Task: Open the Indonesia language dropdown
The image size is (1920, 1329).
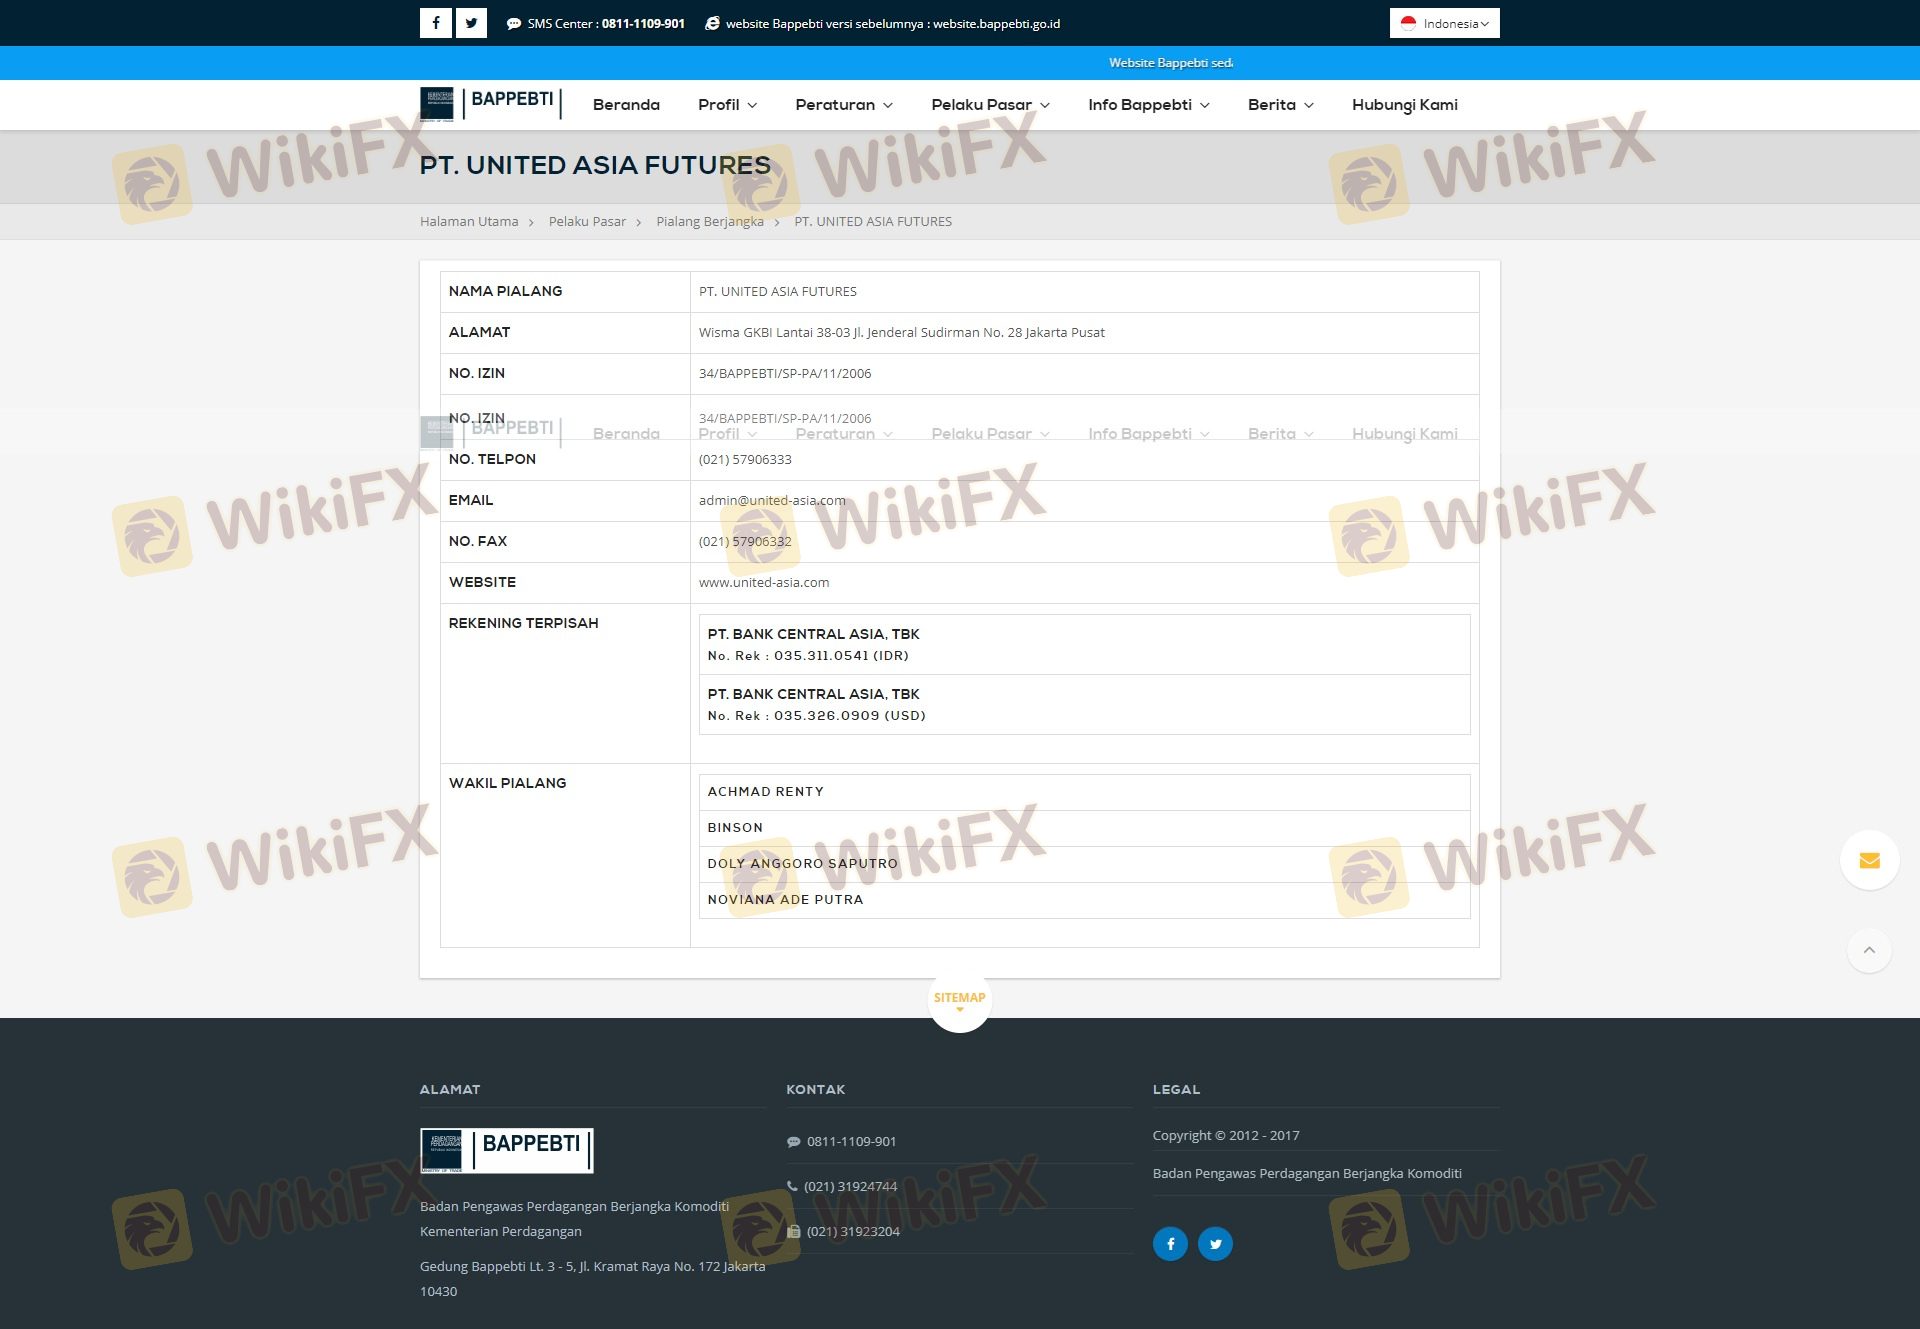Action: [1444, 23]
